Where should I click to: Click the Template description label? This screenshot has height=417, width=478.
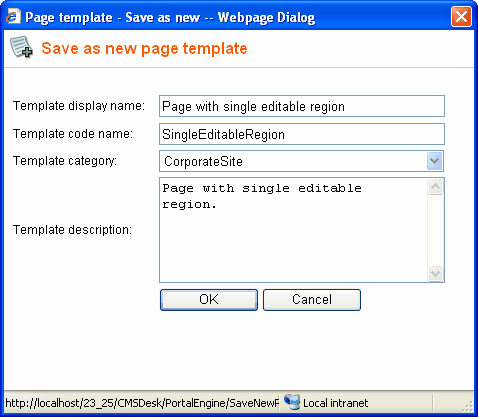(x=72, y=230)
